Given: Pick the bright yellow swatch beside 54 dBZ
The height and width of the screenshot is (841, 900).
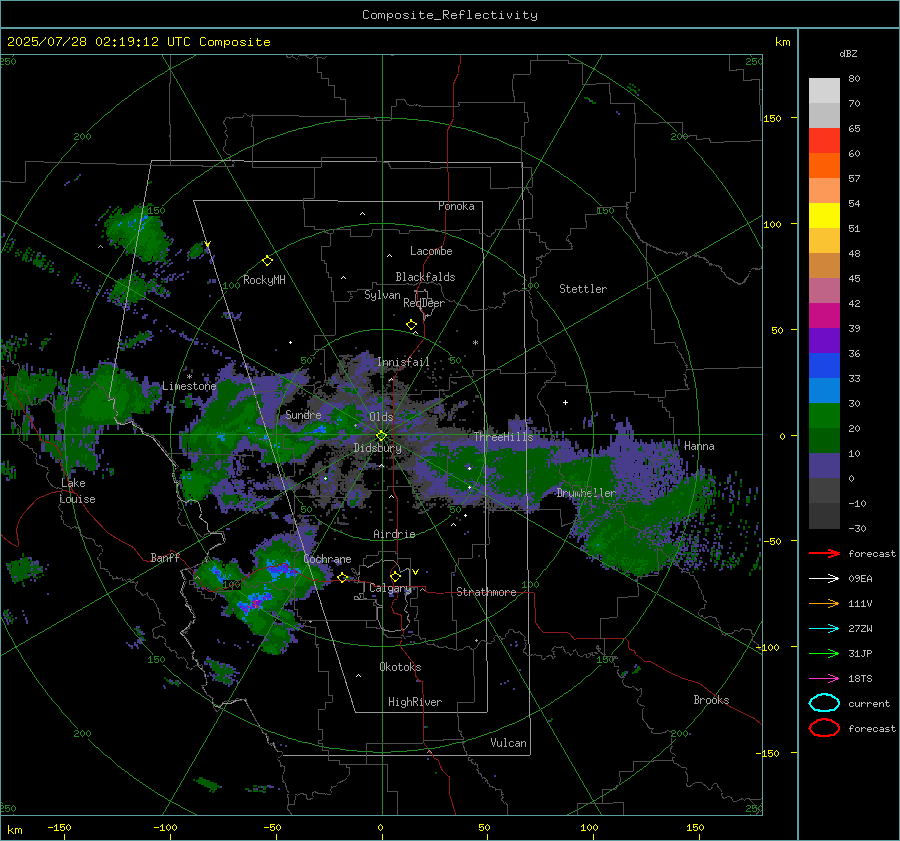Looking at the screenshot, I should tap(824, 215).
